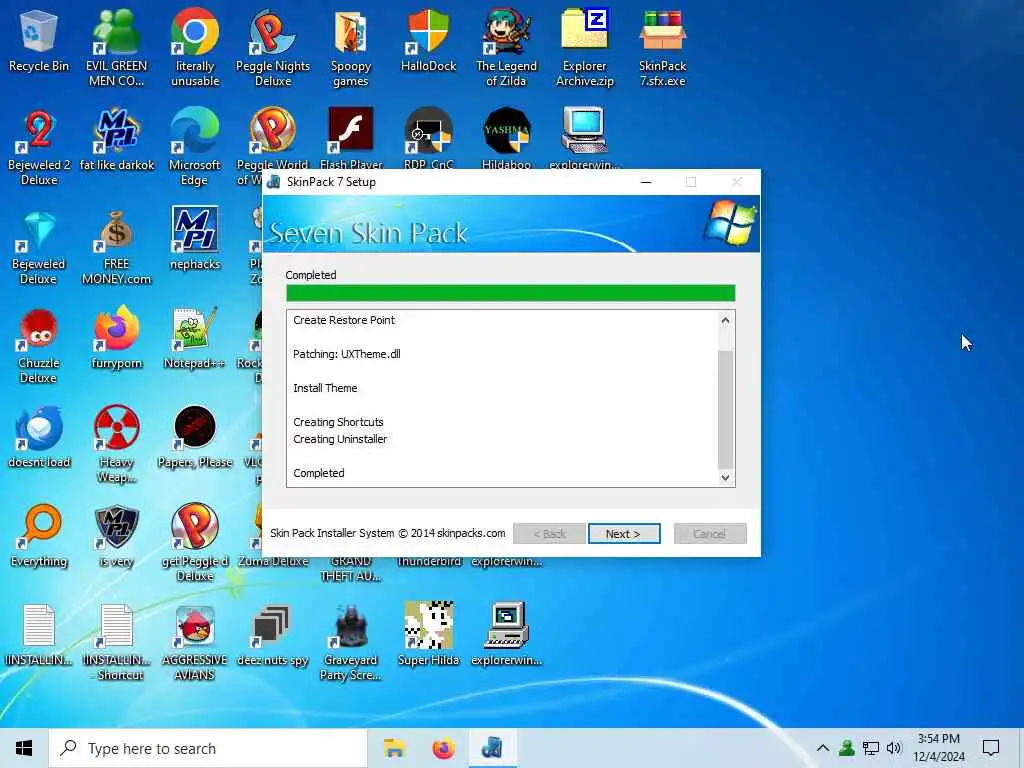
Task: Click the install log scroll up arrow
Action: click(x=725, y=321)
